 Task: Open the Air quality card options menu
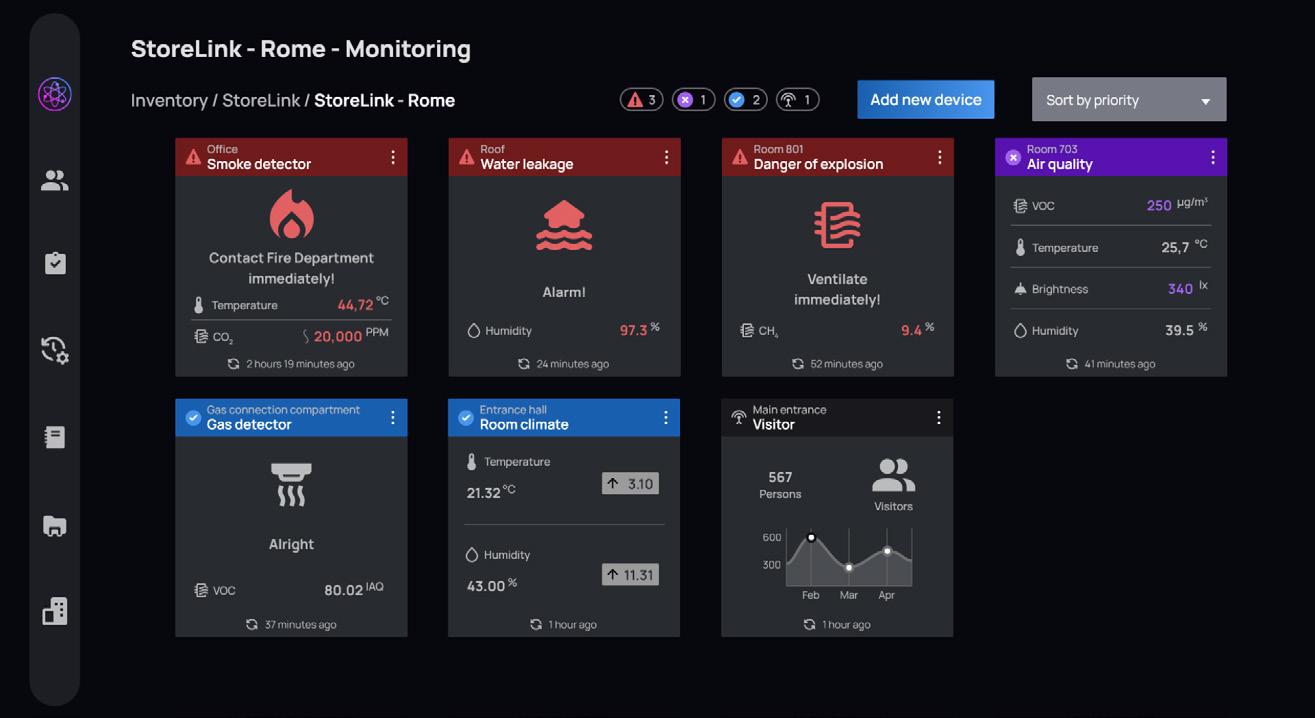point(1213,157)
